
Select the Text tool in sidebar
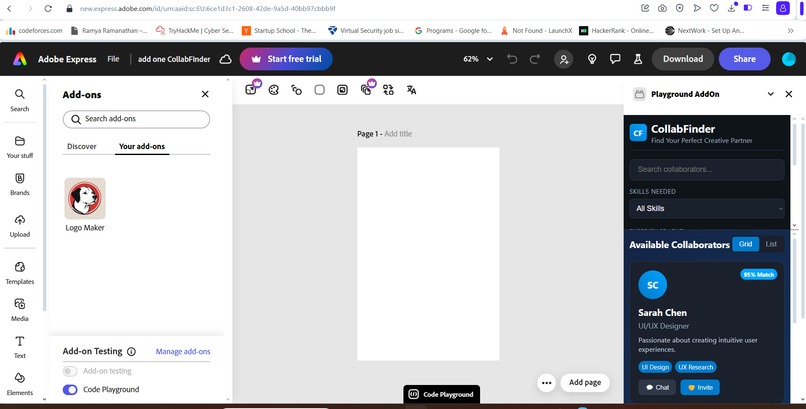click(x=20, y=347)
